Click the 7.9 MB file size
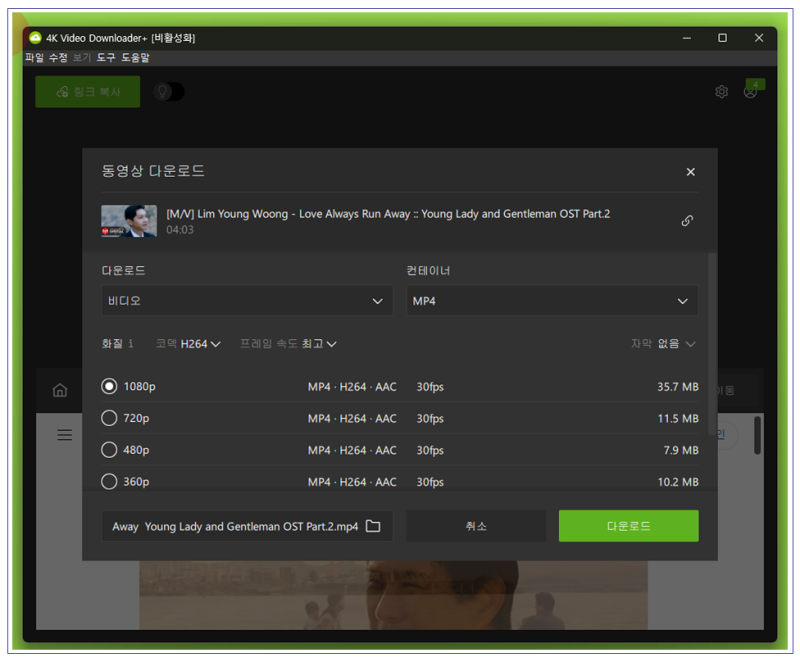The width and height of the screenshot is (800, 662). click(681, 450)
